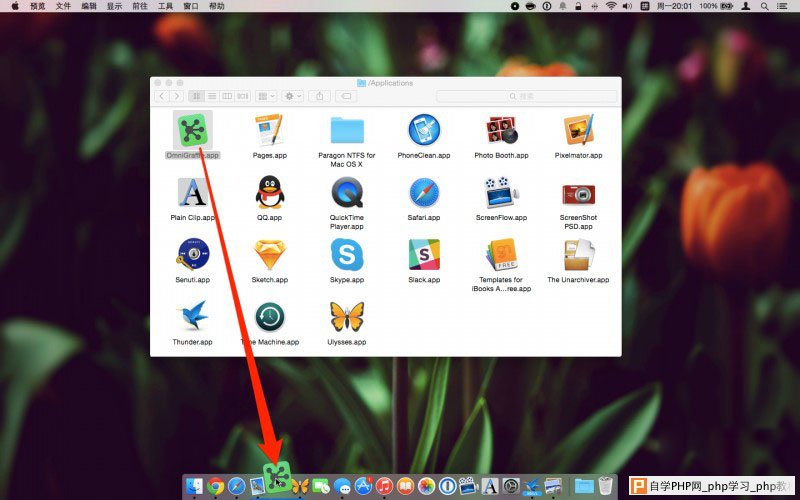The image size is (800, 500).
Task: Open the 工具 menu
Action: tap(165, 6)
